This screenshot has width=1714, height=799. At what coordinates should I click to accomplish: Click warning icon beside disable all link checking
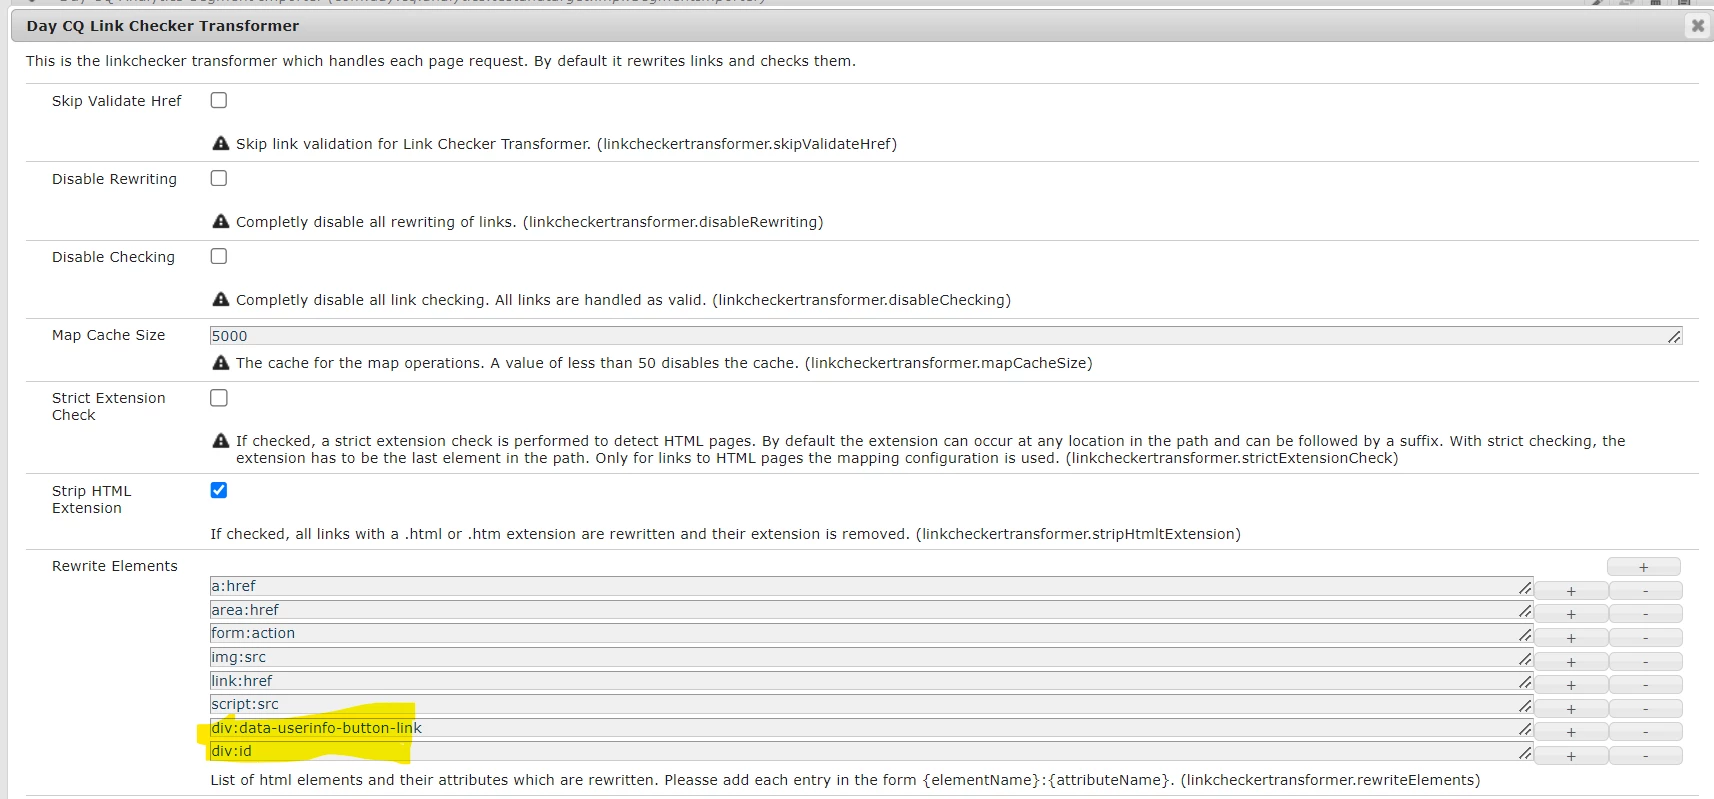point(221,299)
